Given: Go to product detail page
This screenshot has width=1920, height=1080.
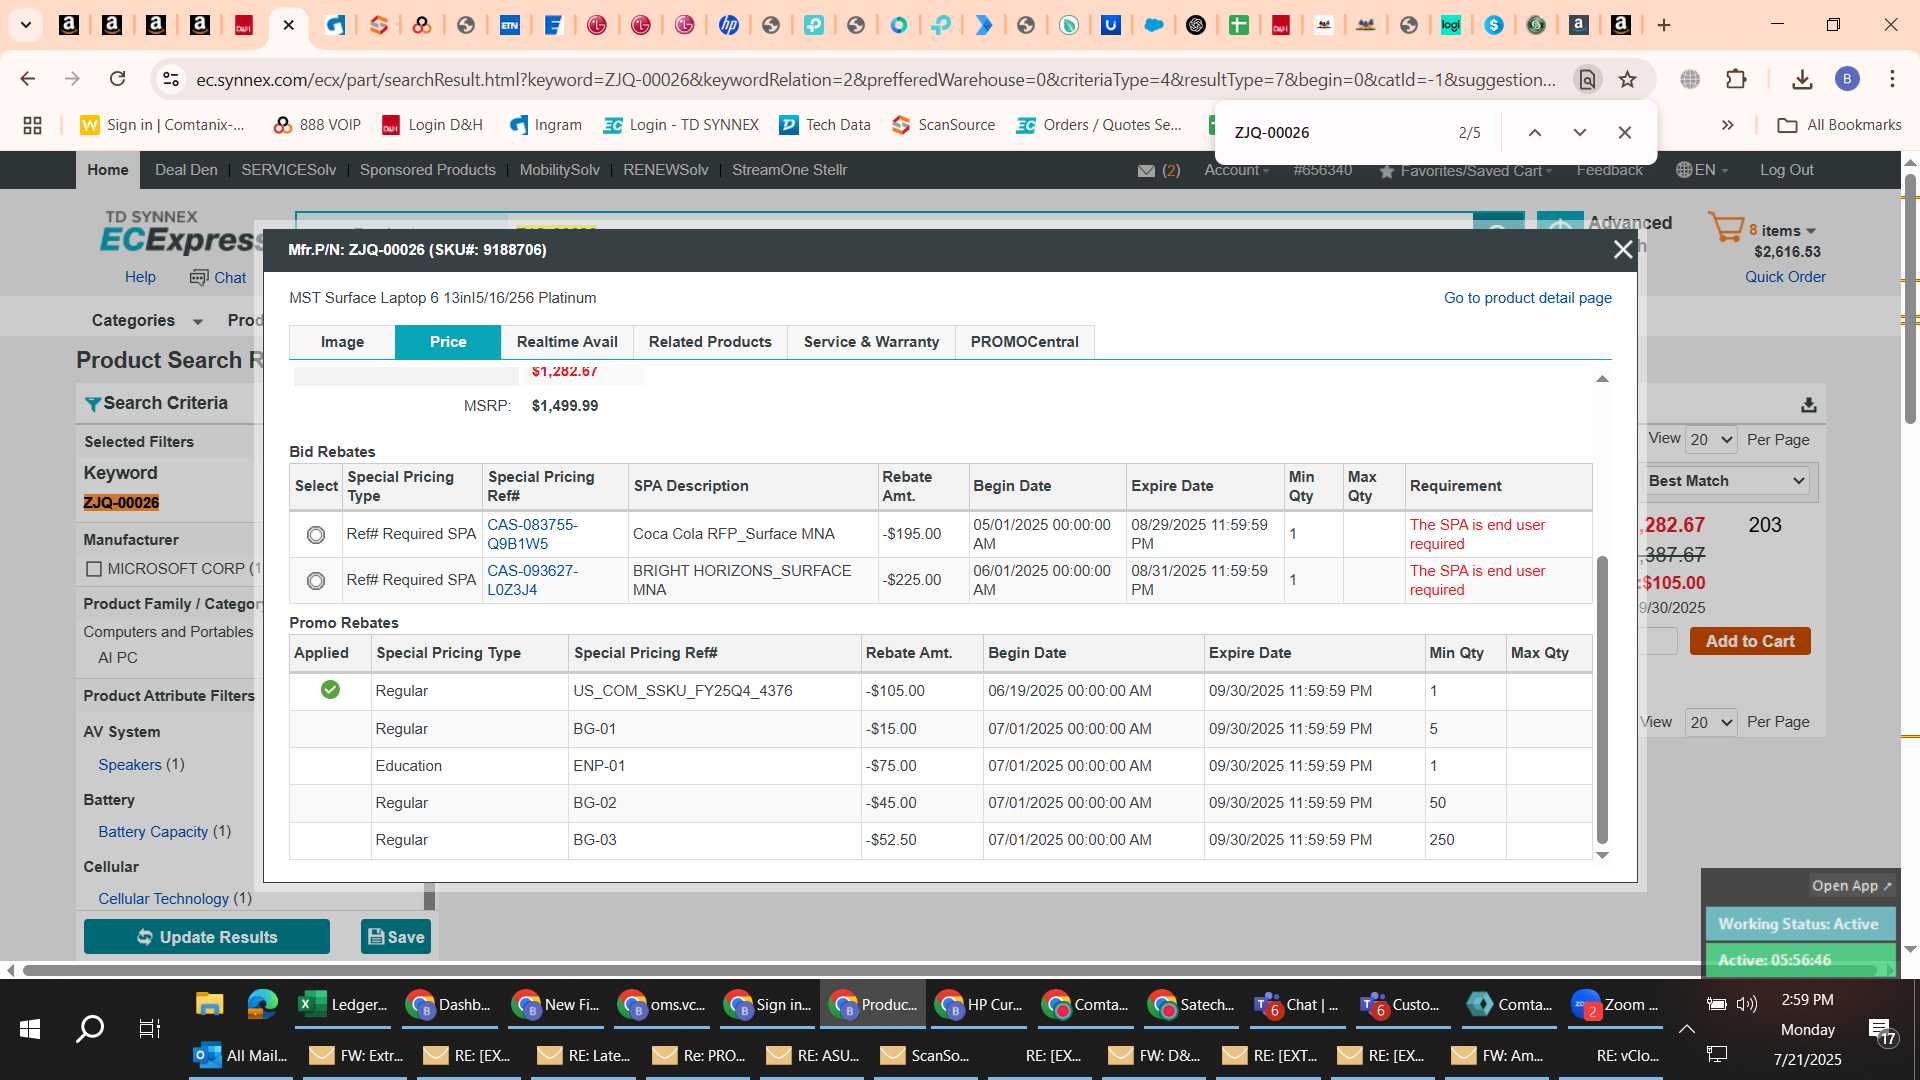Looking at the screenshot, I should point(1527,298).
